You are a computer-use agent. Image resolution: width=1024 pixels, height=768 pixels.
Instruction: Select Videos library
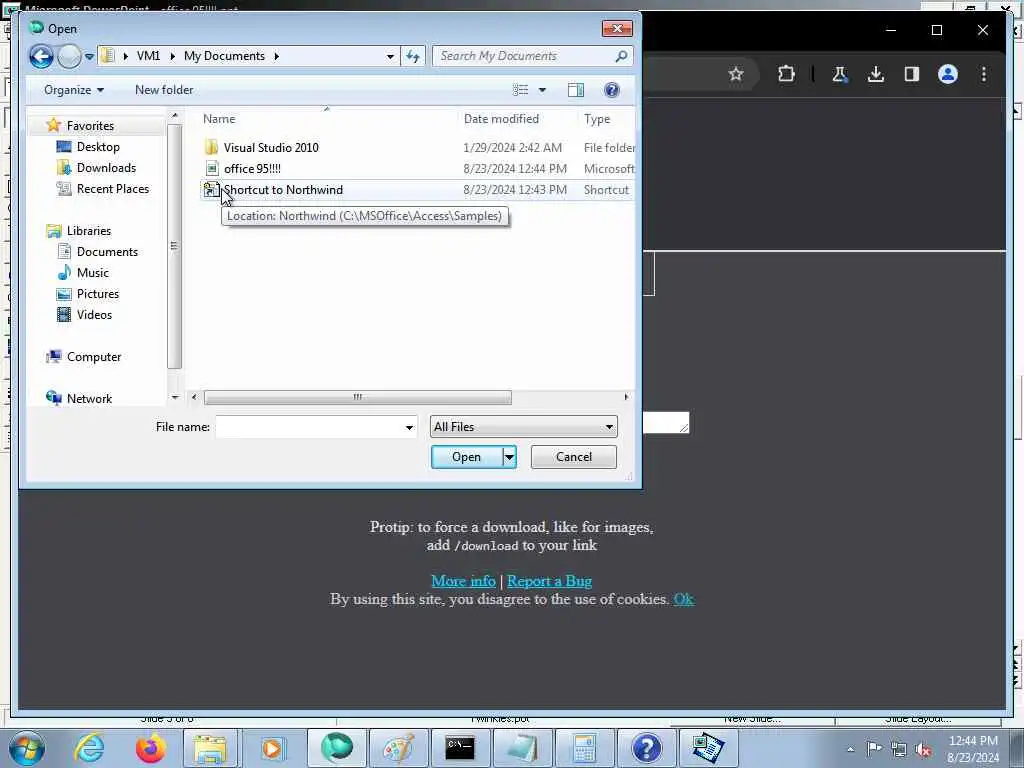click(94, 315)
